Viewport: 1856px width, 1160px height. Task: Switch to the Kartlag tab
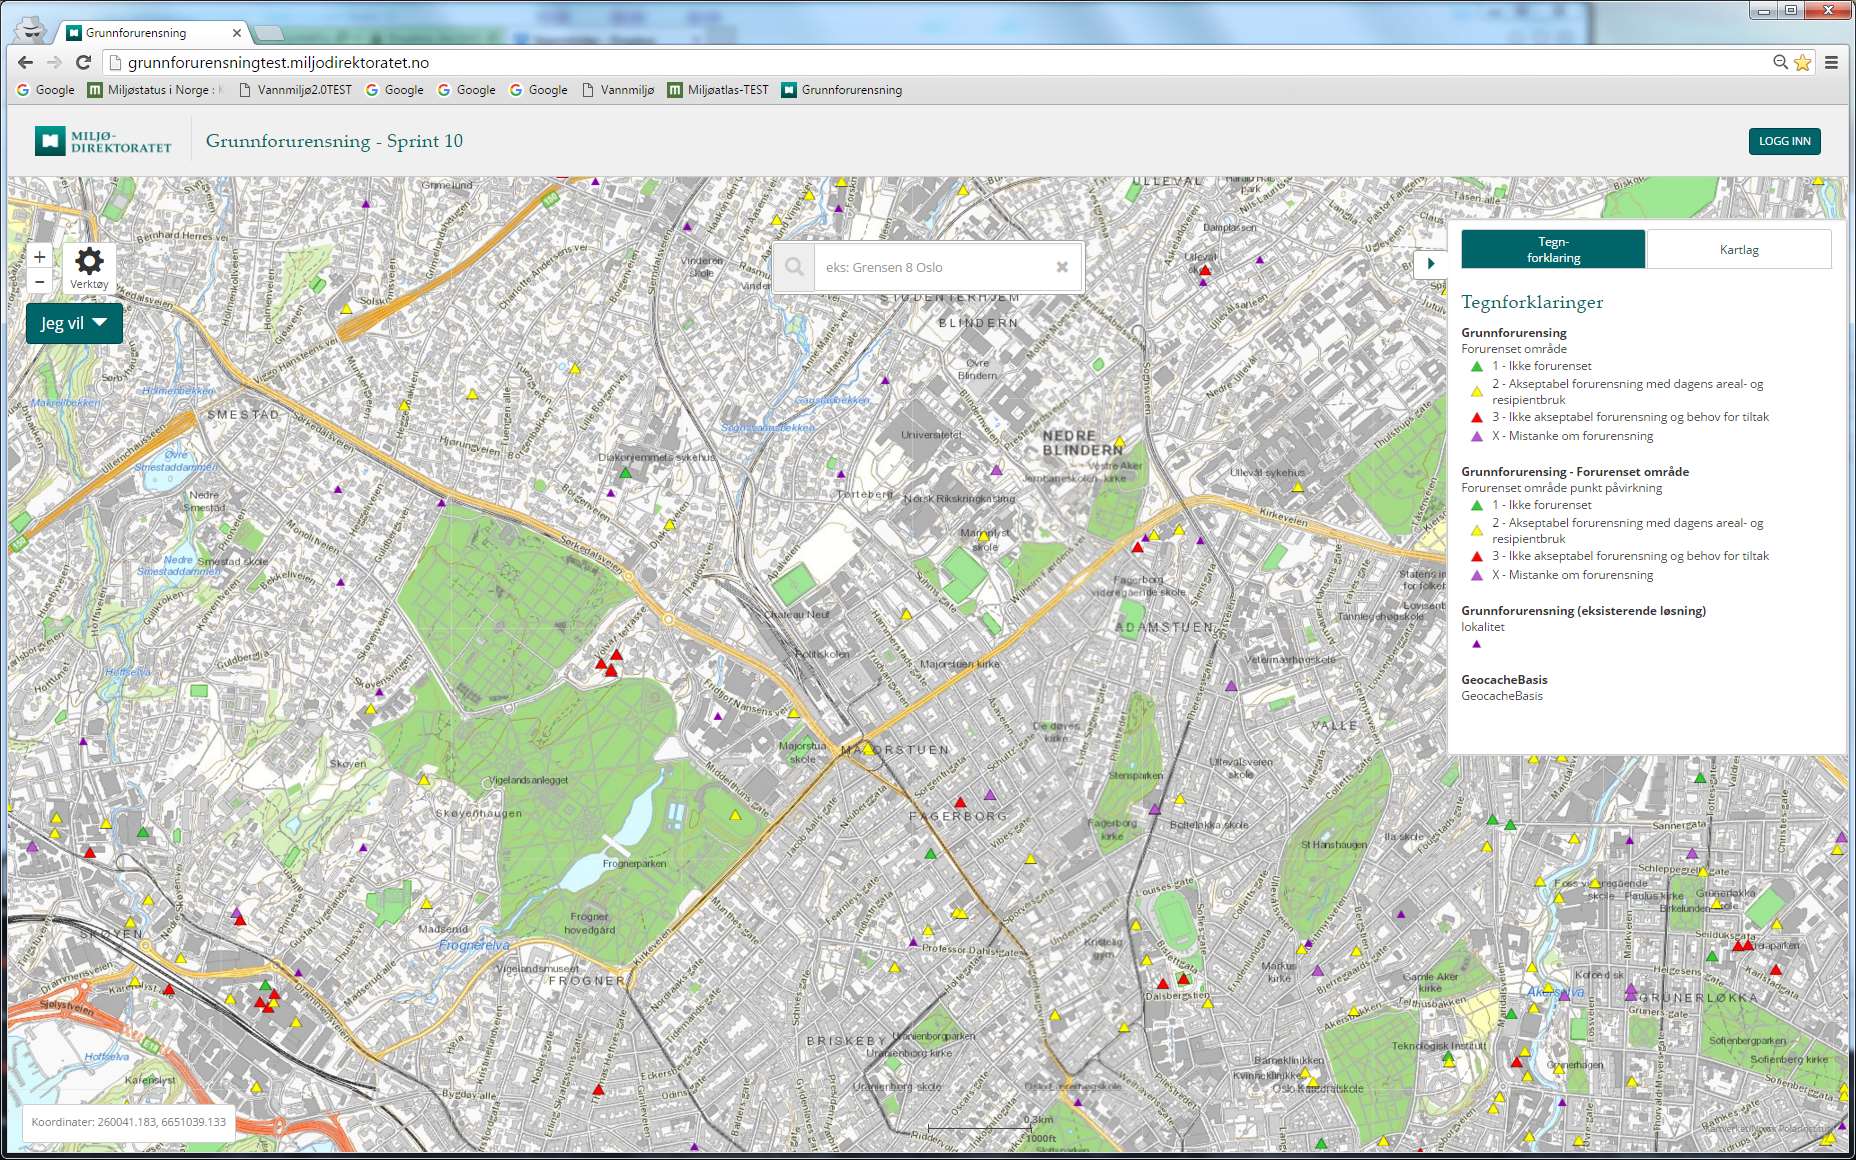click(x=1739, y=250)
